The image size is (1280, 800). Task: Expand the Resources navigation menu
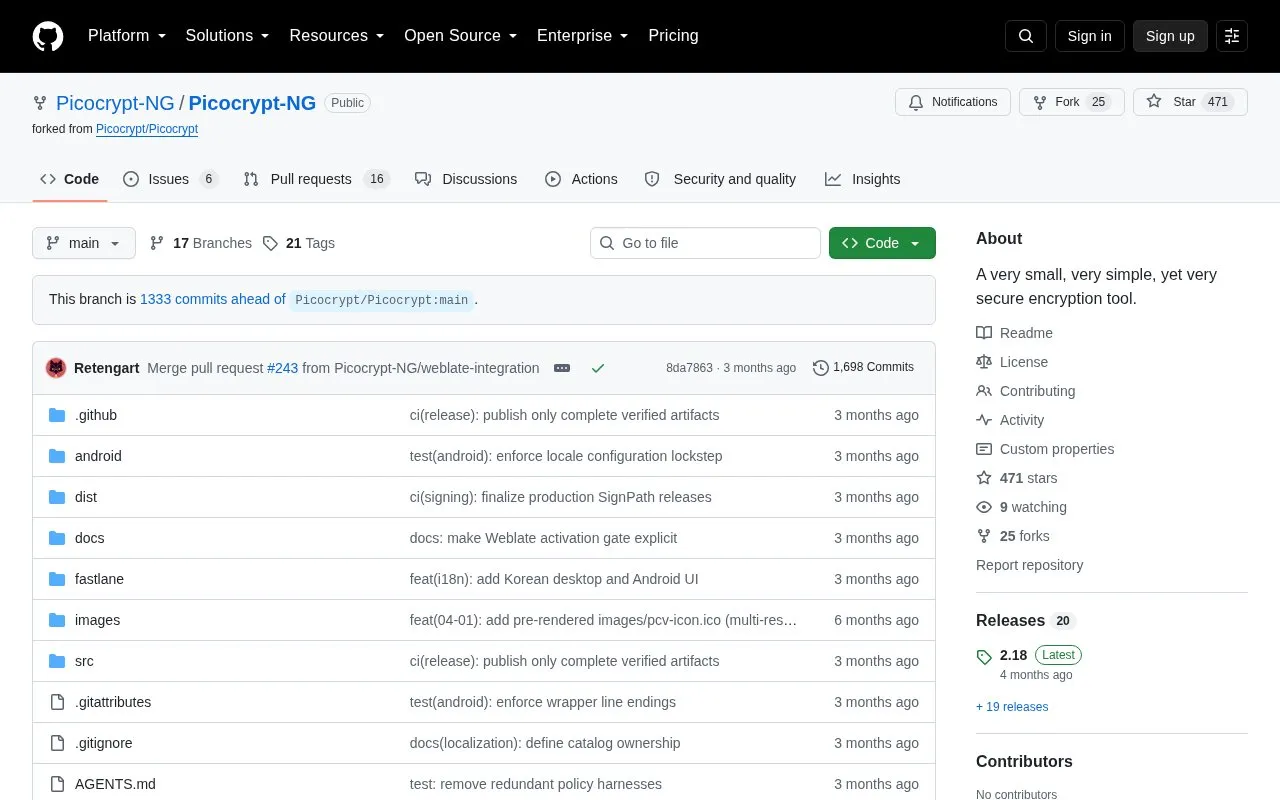[337, 36]
